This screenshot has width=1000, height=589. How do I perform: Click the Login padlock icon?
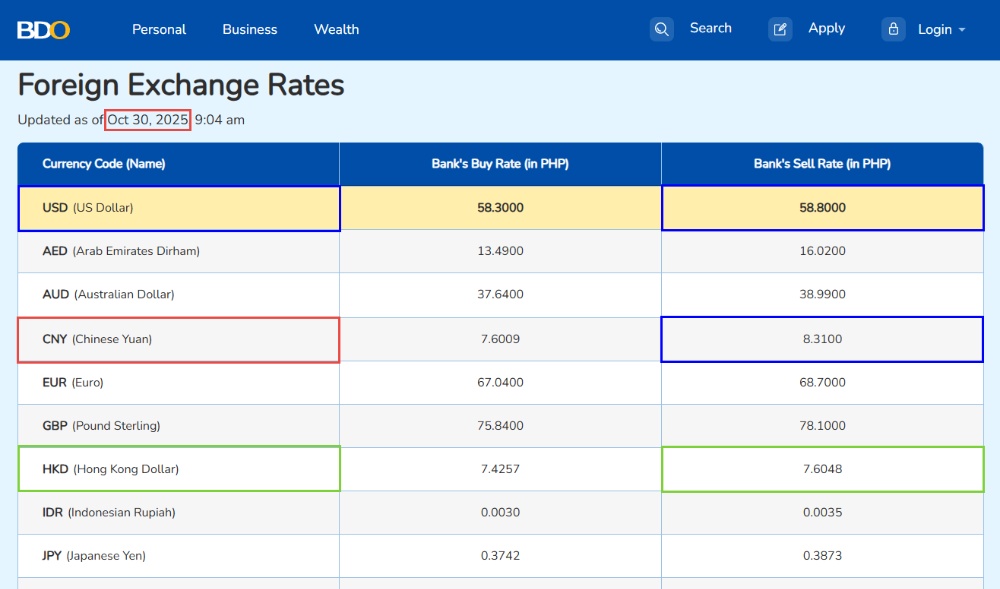(x=893, y=29)
